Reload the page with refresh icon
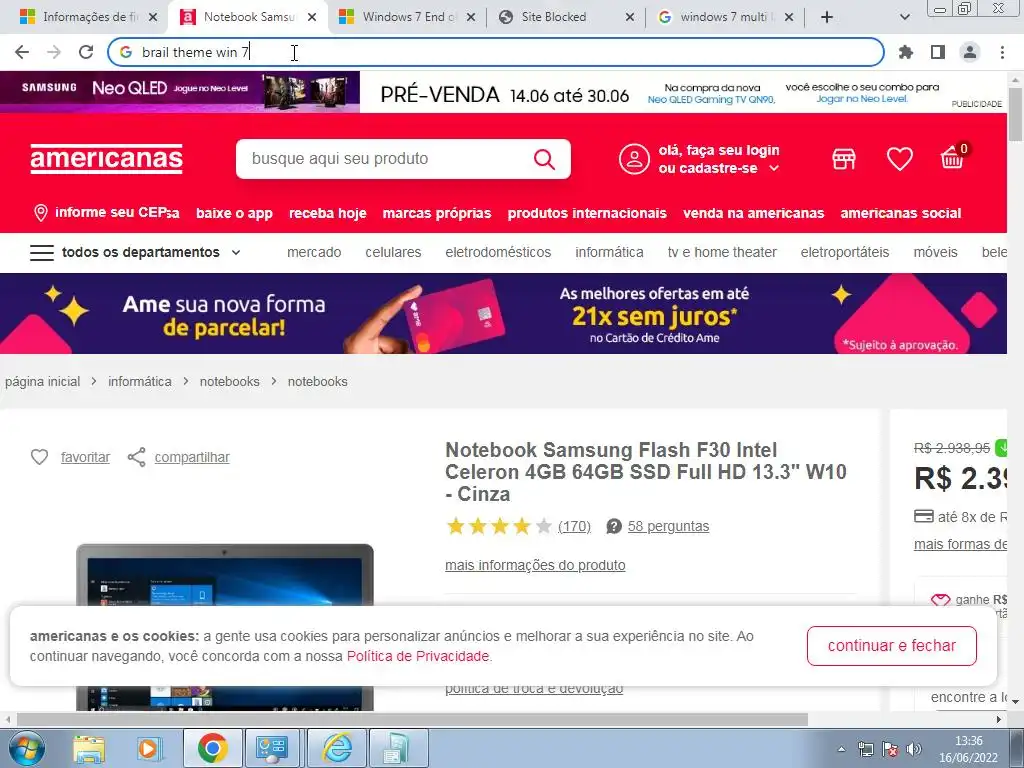Image resolution: width=1024 pixels, height=768 pixels. pos(86,52)
